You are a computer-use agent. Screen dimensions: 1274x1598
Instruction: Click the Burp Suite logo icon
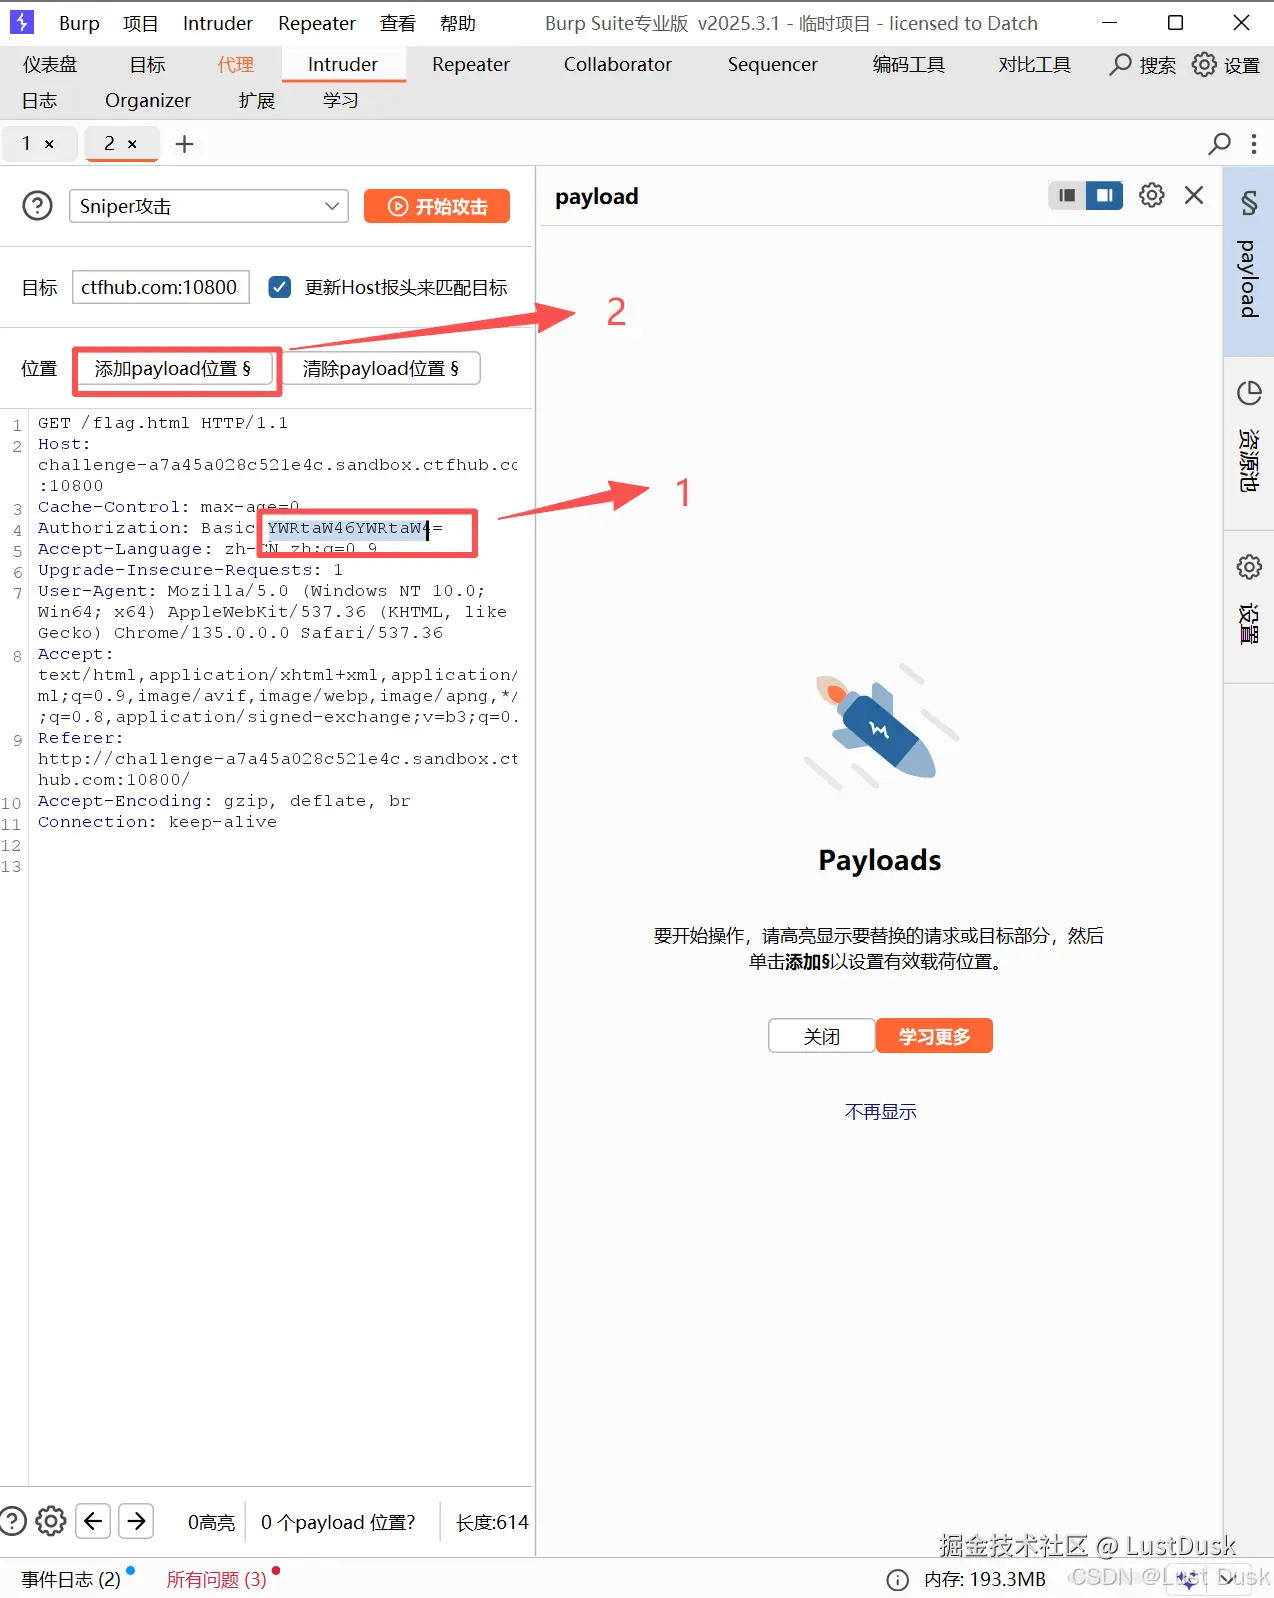click(x=22, y=22)
